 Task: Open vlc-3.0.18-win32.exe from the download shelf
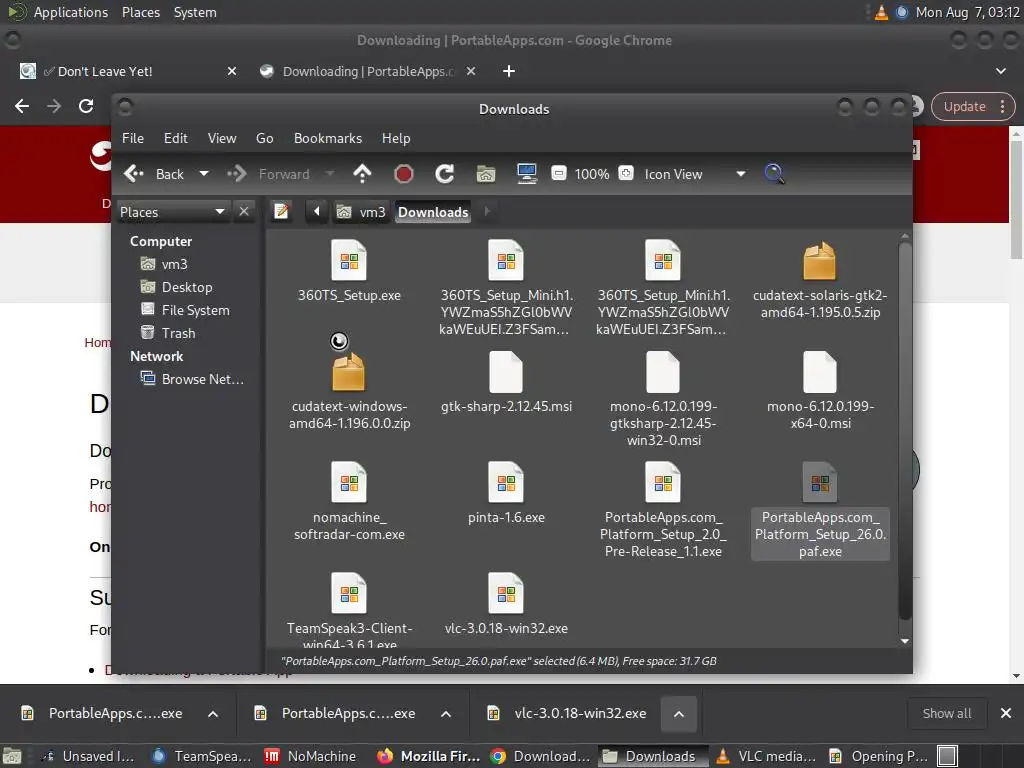[x=568, y=714]
